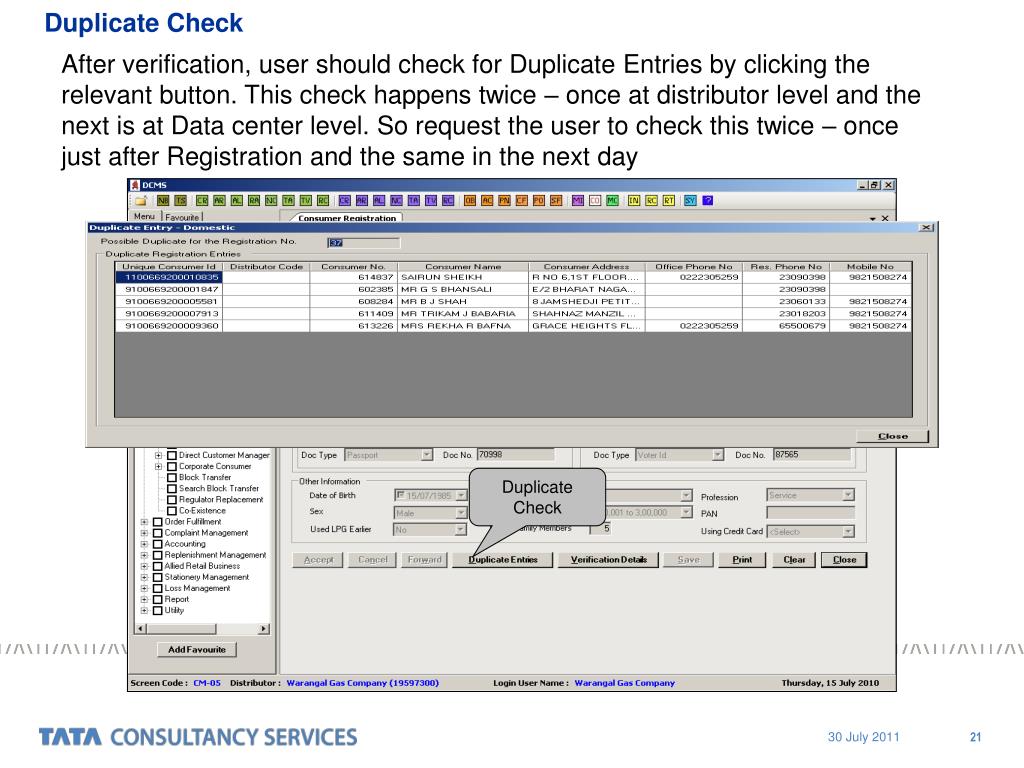The width and height of the screenshot is (1024, 768).
Task: Open the green TV toolbar icon
Action: (x=306, y=200)
